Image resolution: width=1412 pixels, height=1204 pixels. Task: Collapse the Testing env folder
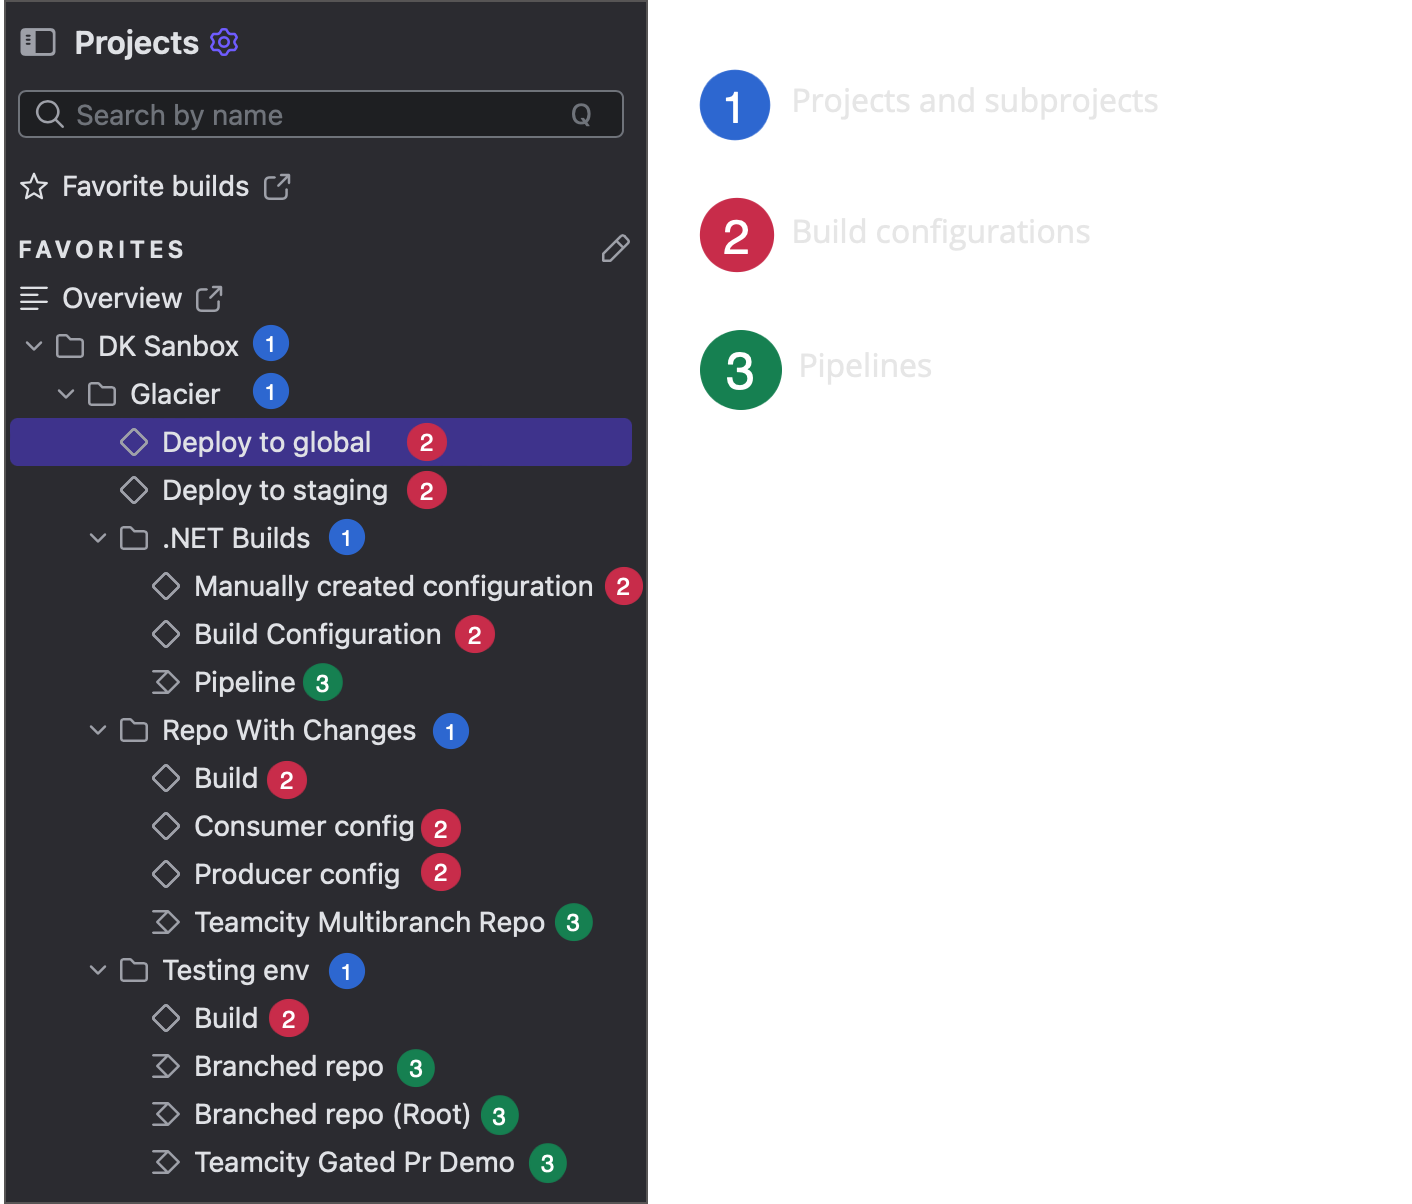[98, 970]
